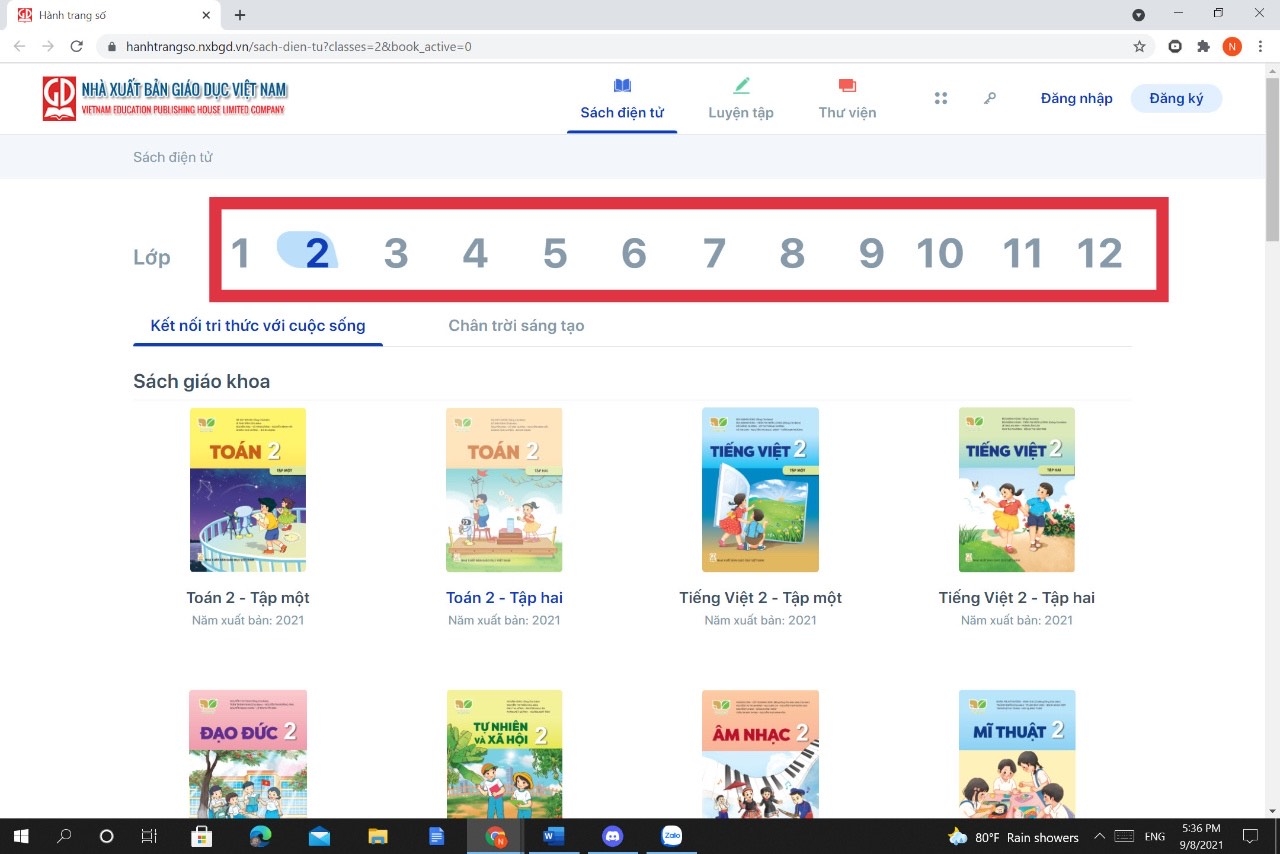Image resolution: width=1280 pixels, height=854 pixels.
Task: Open a new browser tab
Action: 240,15
